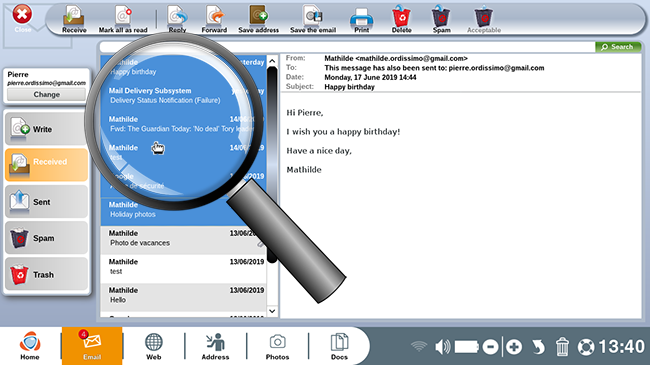
Task: Click the green Search button
Action: (x=618, y=47)
